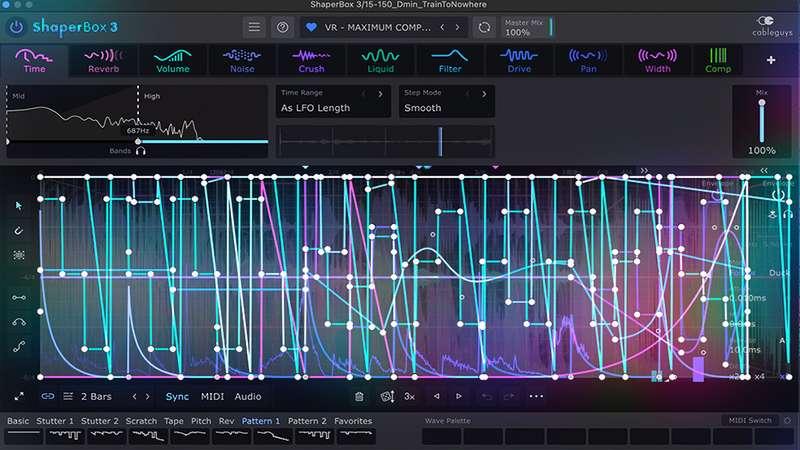Favorite the current preset with heart icon
The height and width of the screenshot is (450, 800).
pos(311,28)
